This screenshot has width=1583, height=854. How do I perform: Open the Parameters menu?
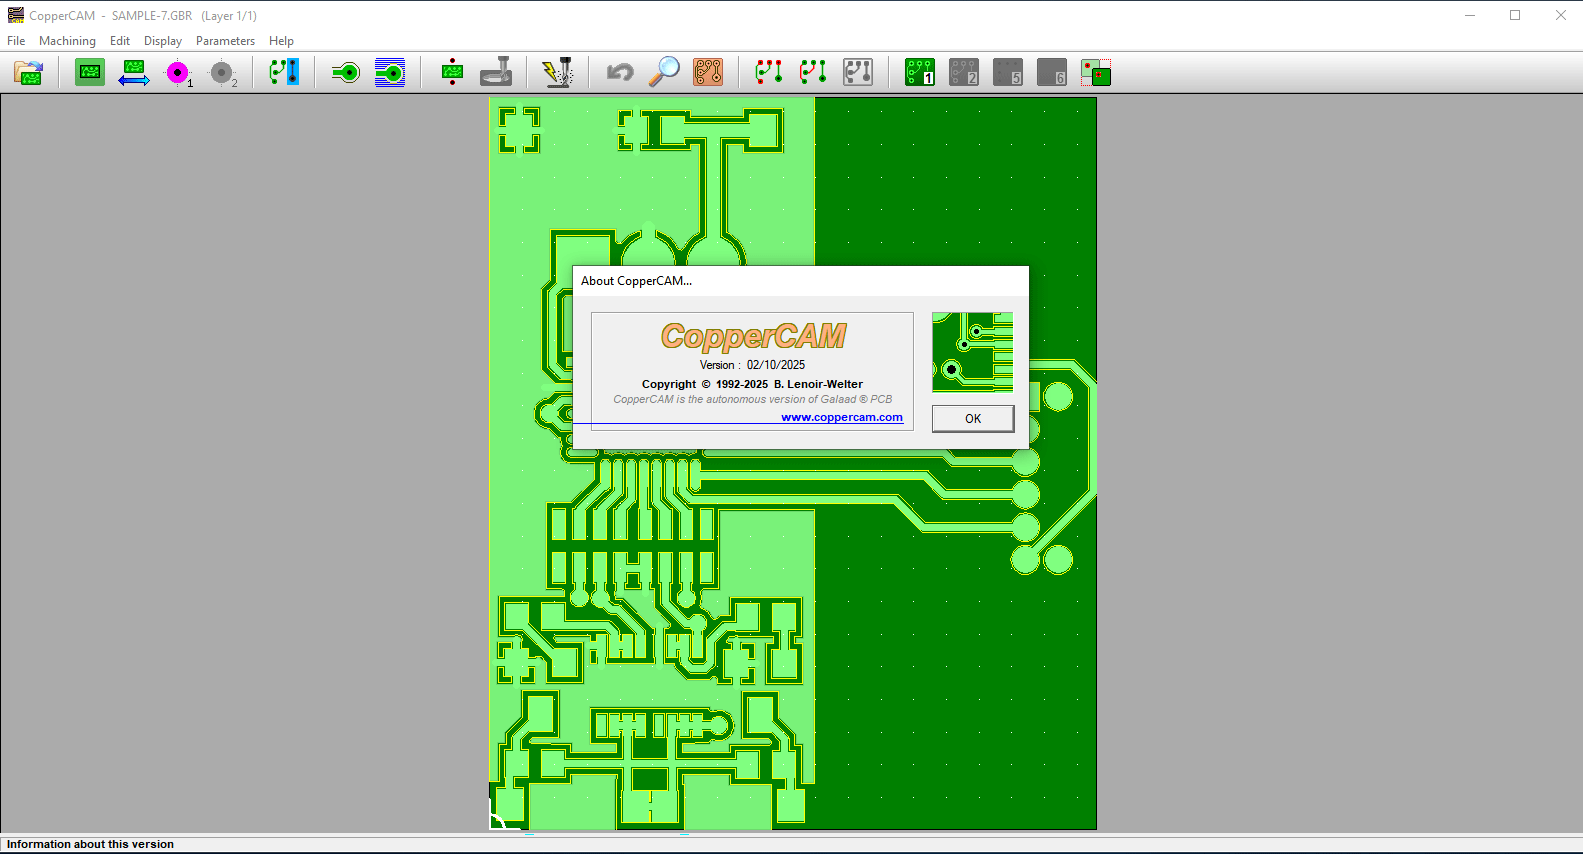pos(225,41)
